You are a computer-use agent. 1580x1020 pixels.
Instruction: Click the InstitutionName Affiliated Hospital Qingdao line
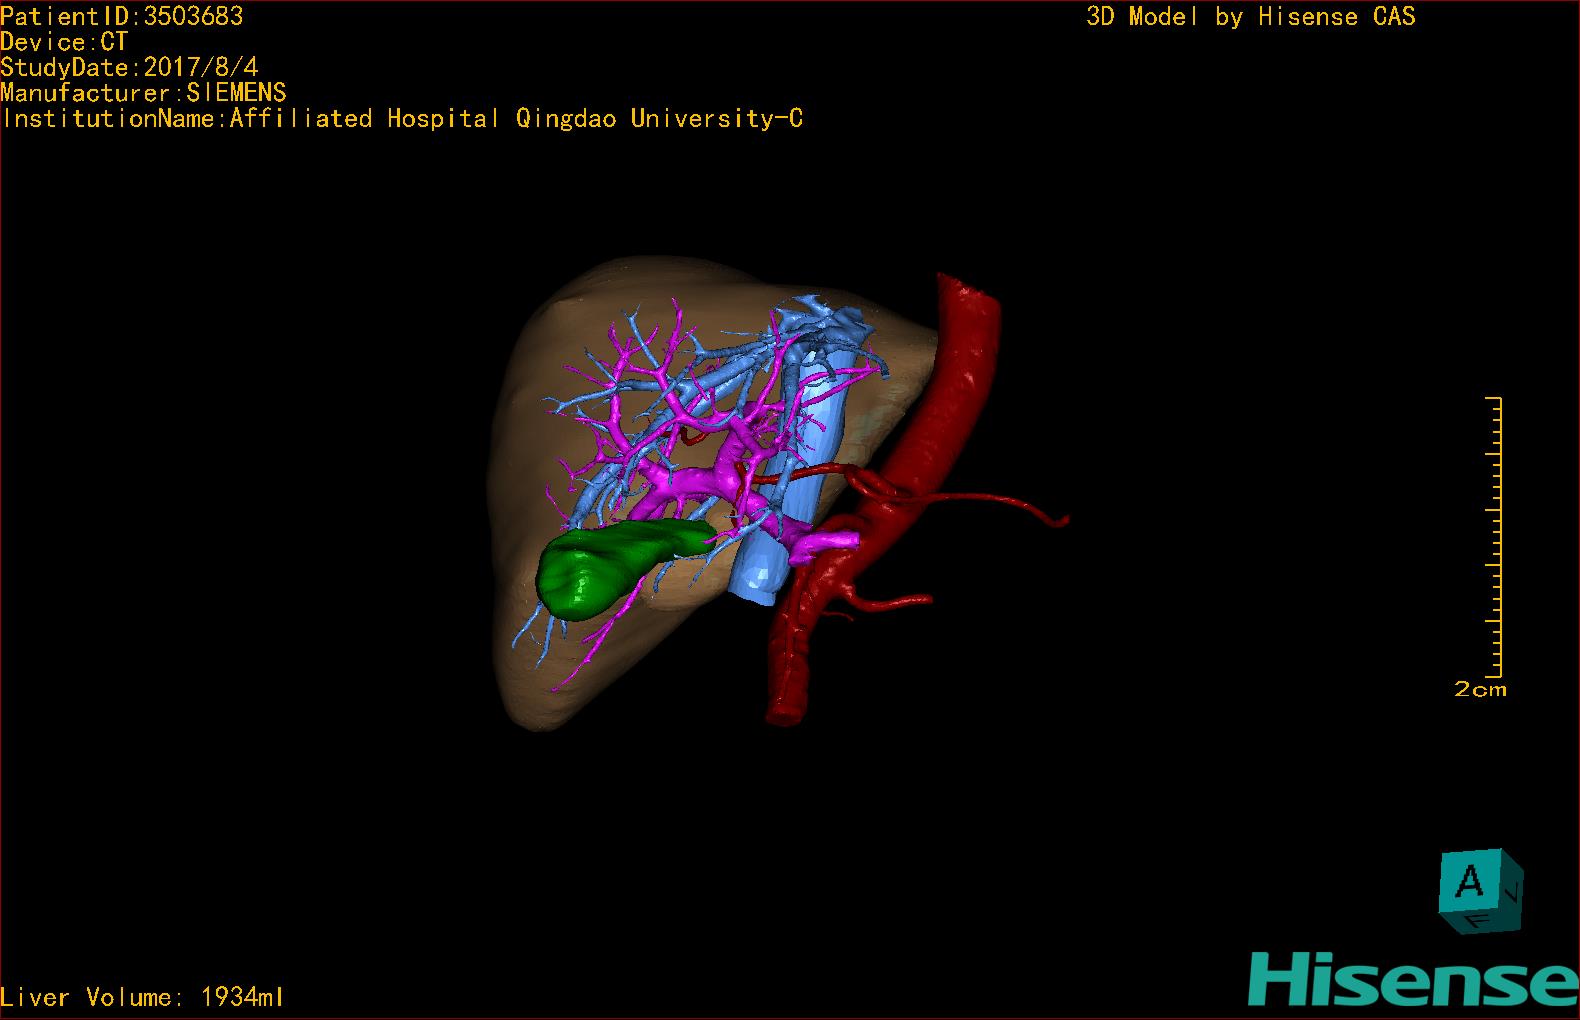(402, 119)
